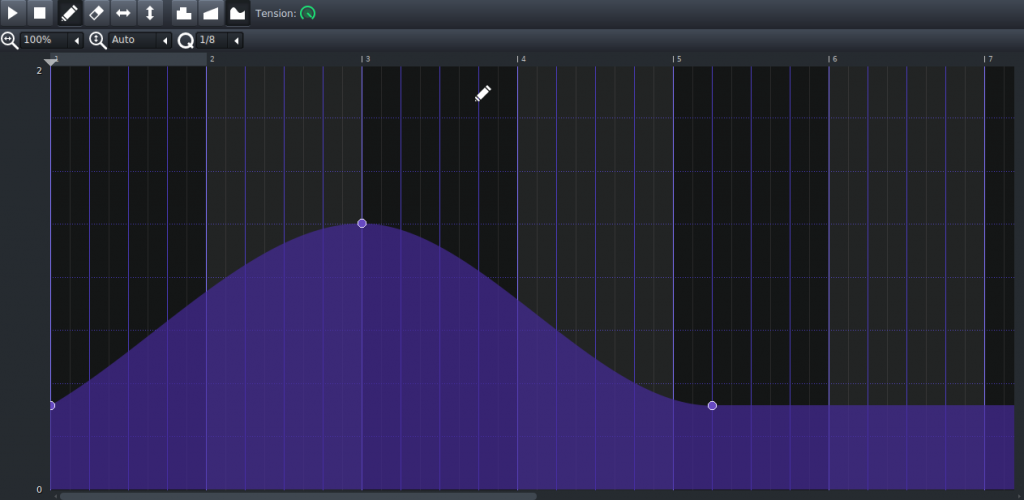
Task: Click the quantization icon
Action: [x=185, y=40]
